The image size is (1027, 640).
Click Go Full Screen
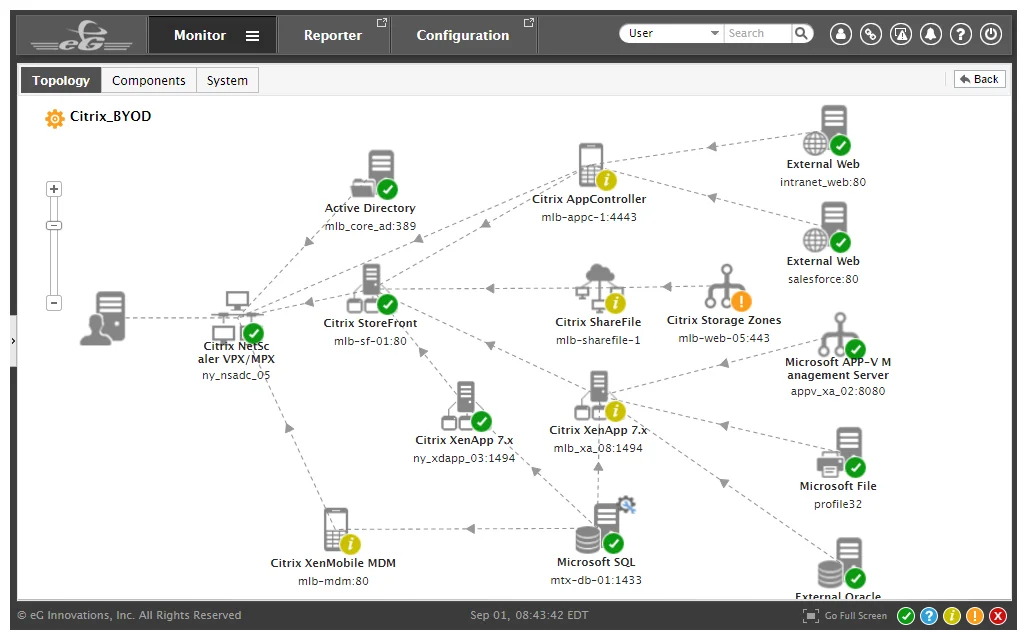click(845, 616)
